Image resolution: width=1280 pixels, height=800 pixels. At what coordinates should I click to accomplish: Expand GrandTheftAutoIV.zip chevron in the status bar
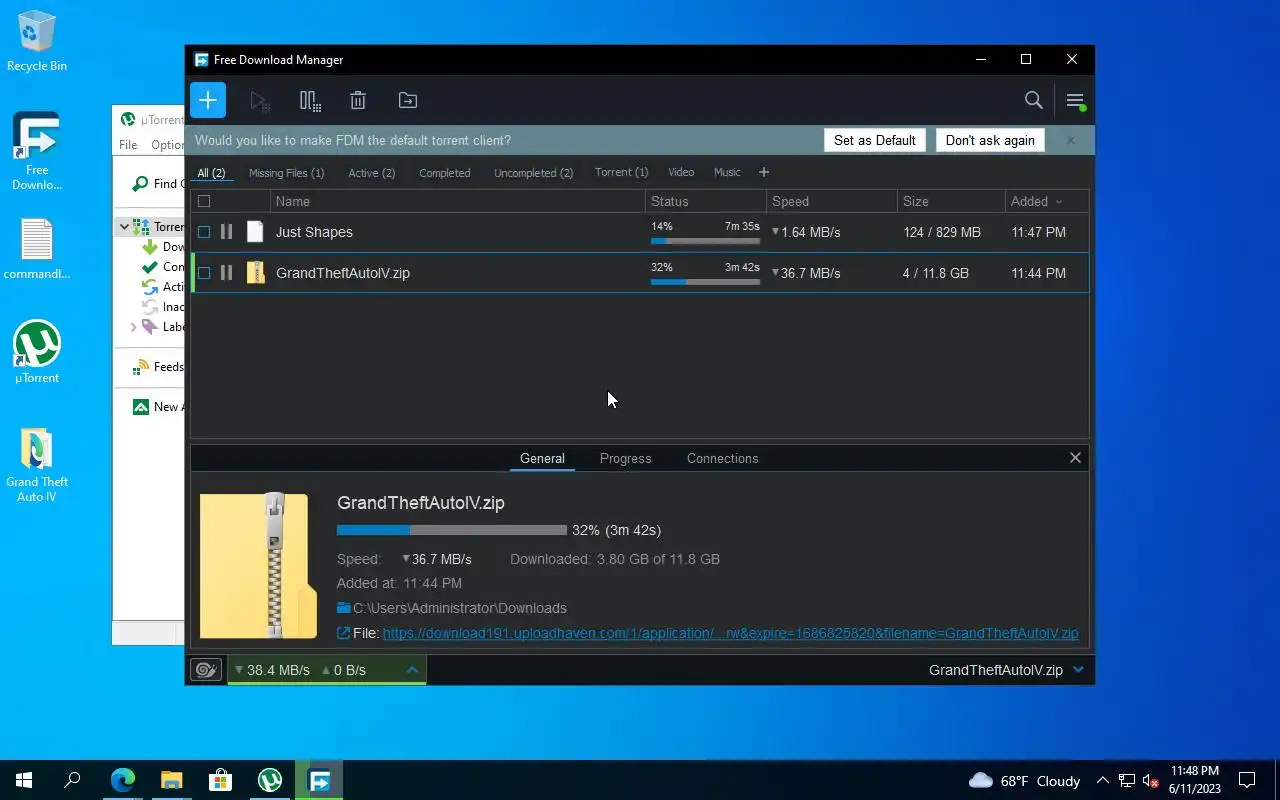tap(1078, 670)
